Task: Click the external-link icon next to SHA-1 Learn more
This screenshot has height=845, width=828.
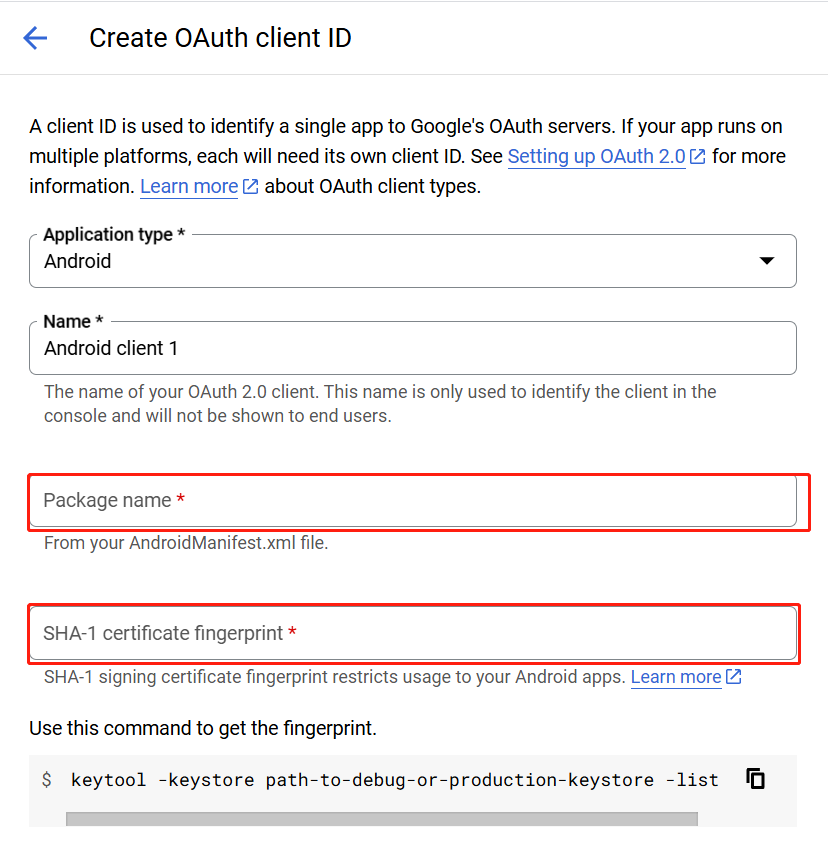Action: pyautogui.click(x=733, y=676)
